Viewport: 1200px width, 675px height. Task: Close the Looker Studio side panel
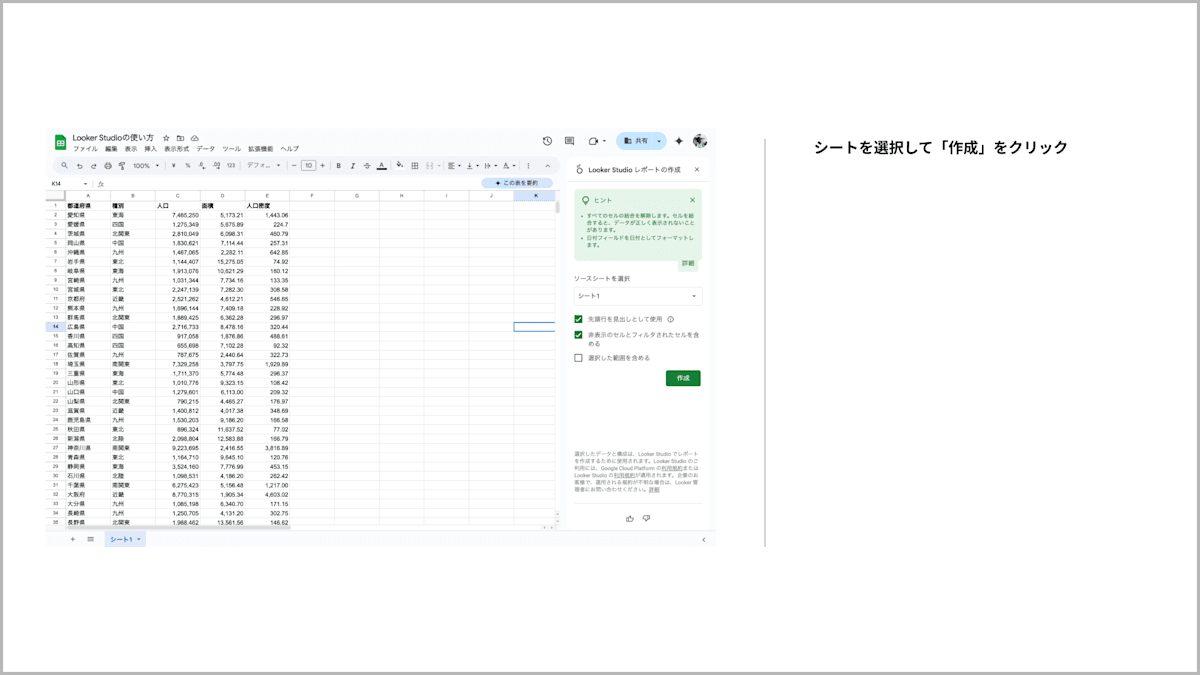[697, 170]
